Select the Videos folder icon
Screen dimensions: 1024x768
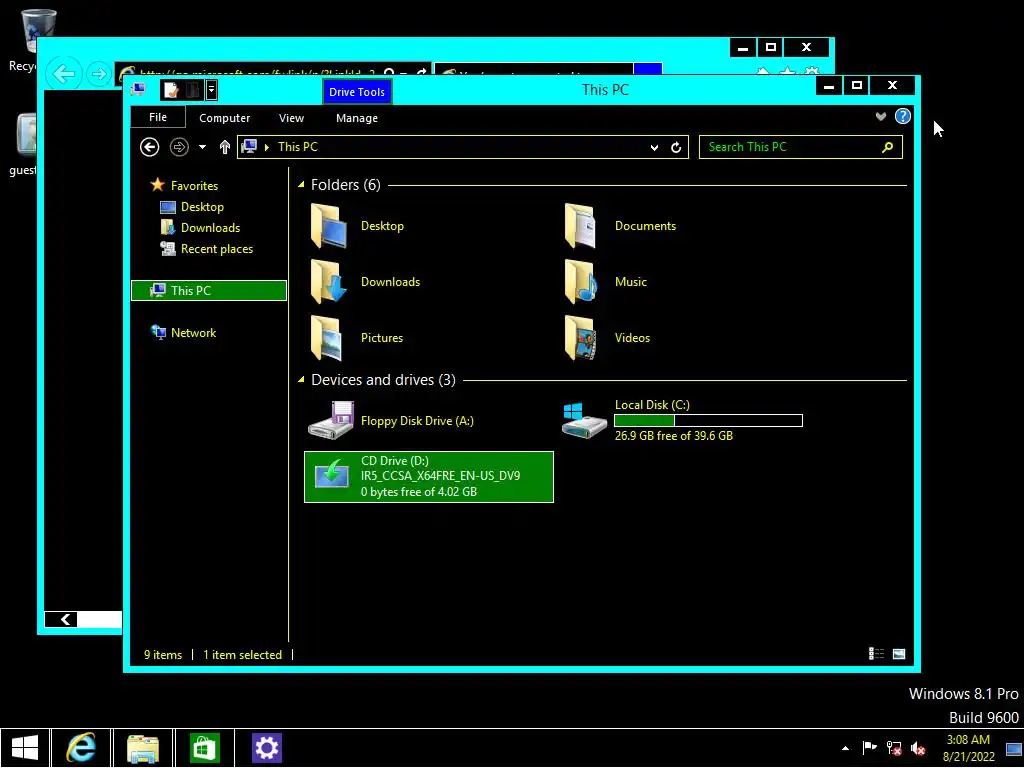581,338
